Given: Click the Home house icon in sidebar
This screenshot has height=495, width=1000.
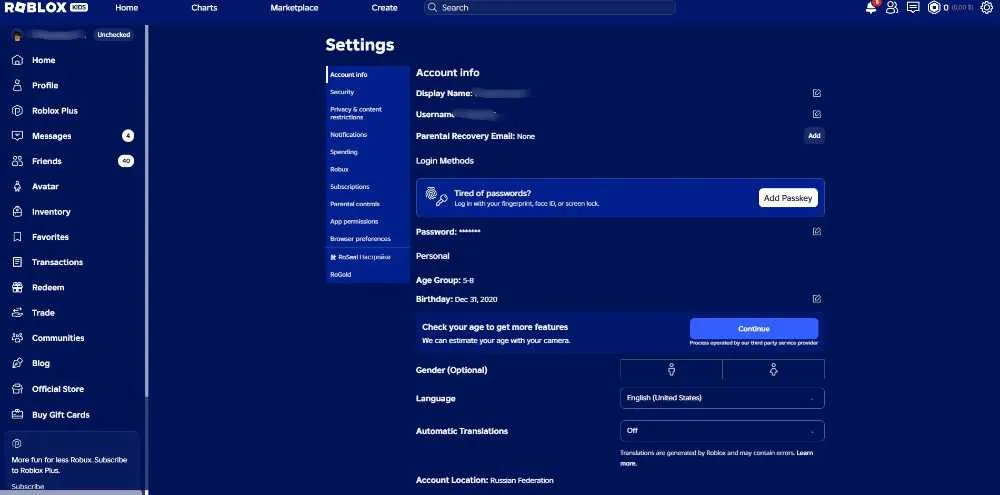Looking at the screenshot, I should (18, 60).
